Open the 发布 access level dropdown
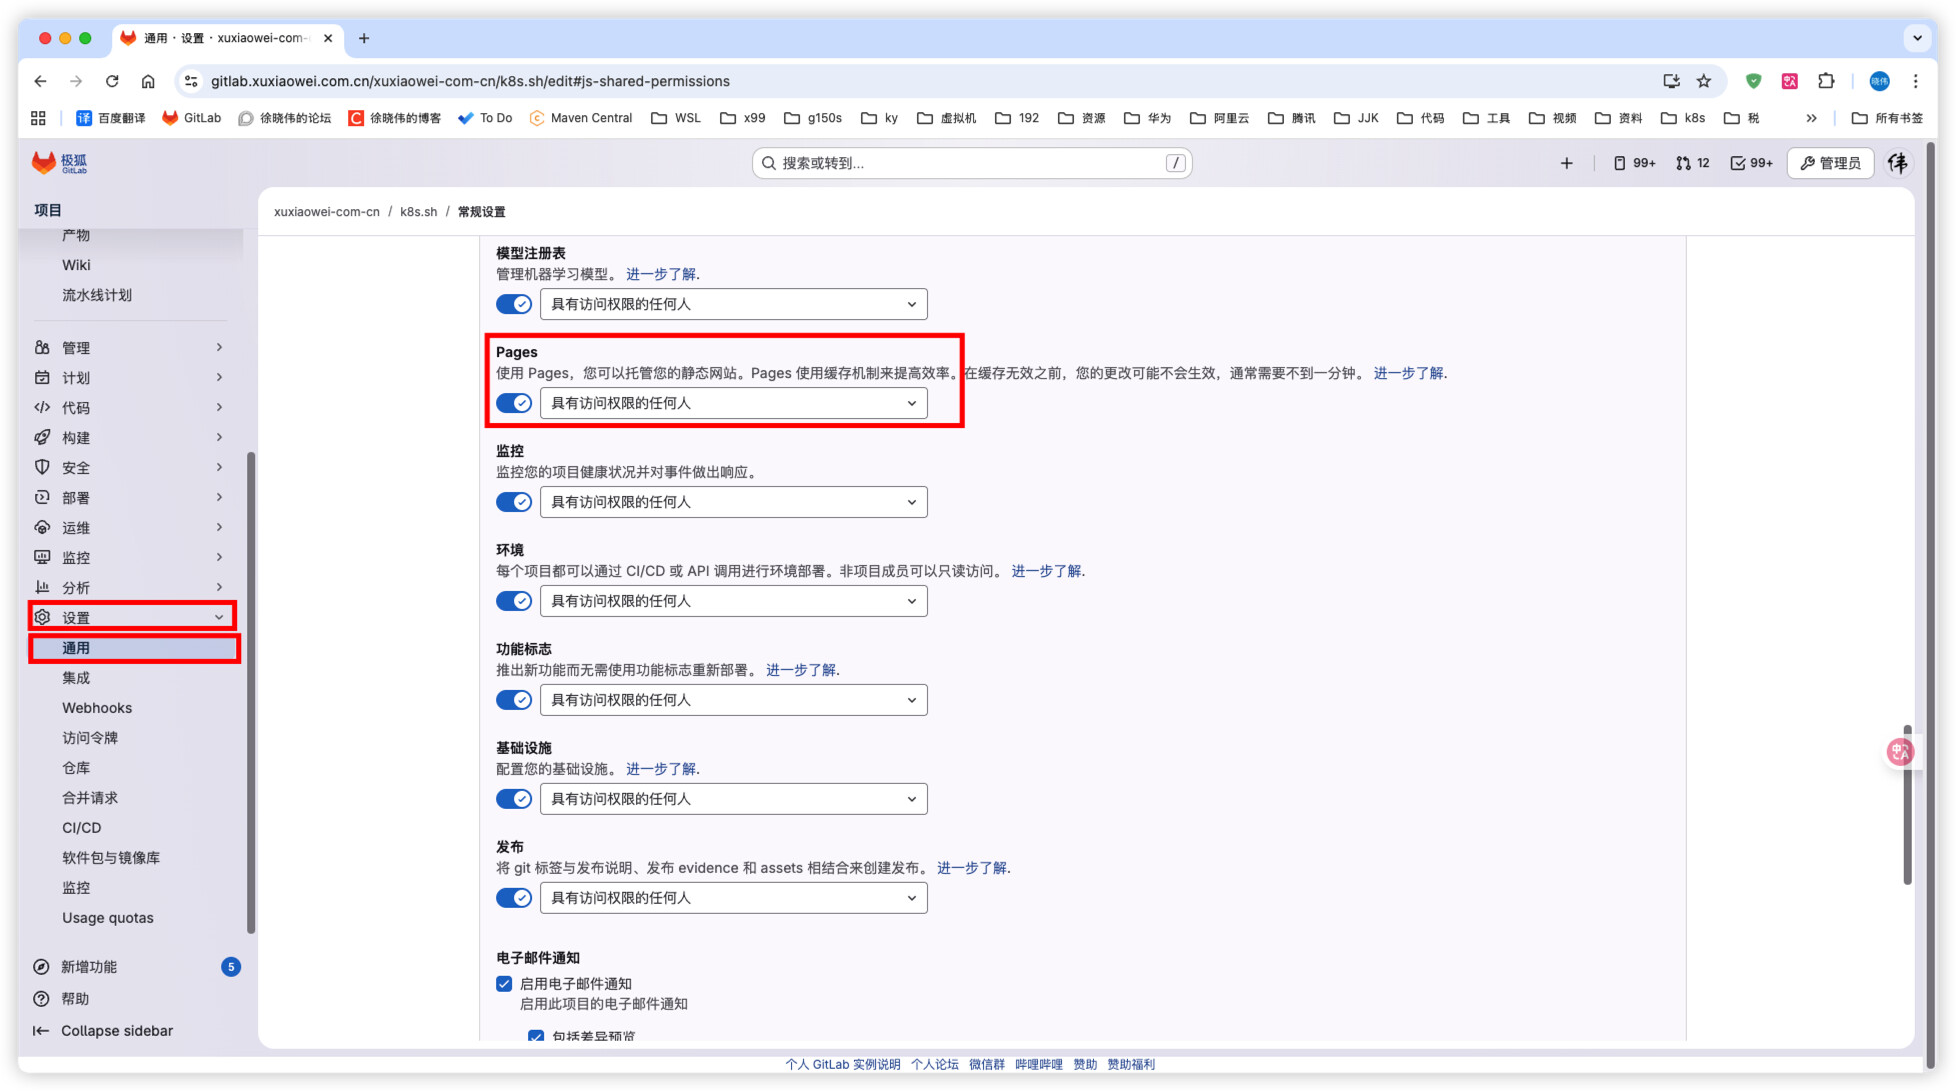This screenshot has width=1956, height=1091. click(733, 898)
